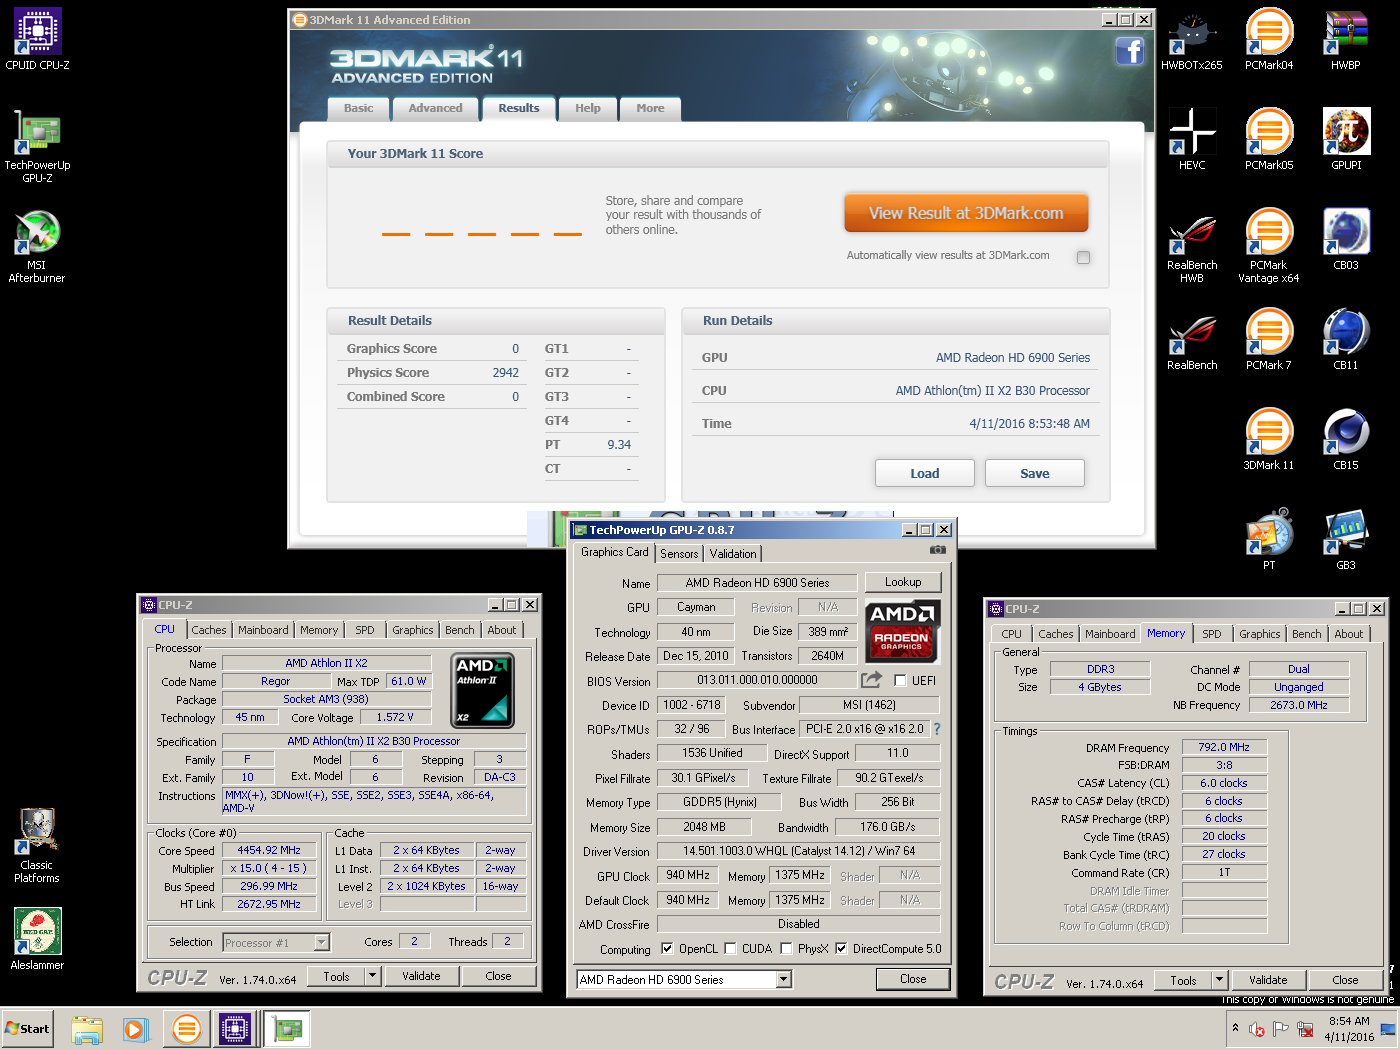1400x1050 pixels.
Task: Open the PCMark Vantage x64 shortcut
Action: pos(1269,247)
